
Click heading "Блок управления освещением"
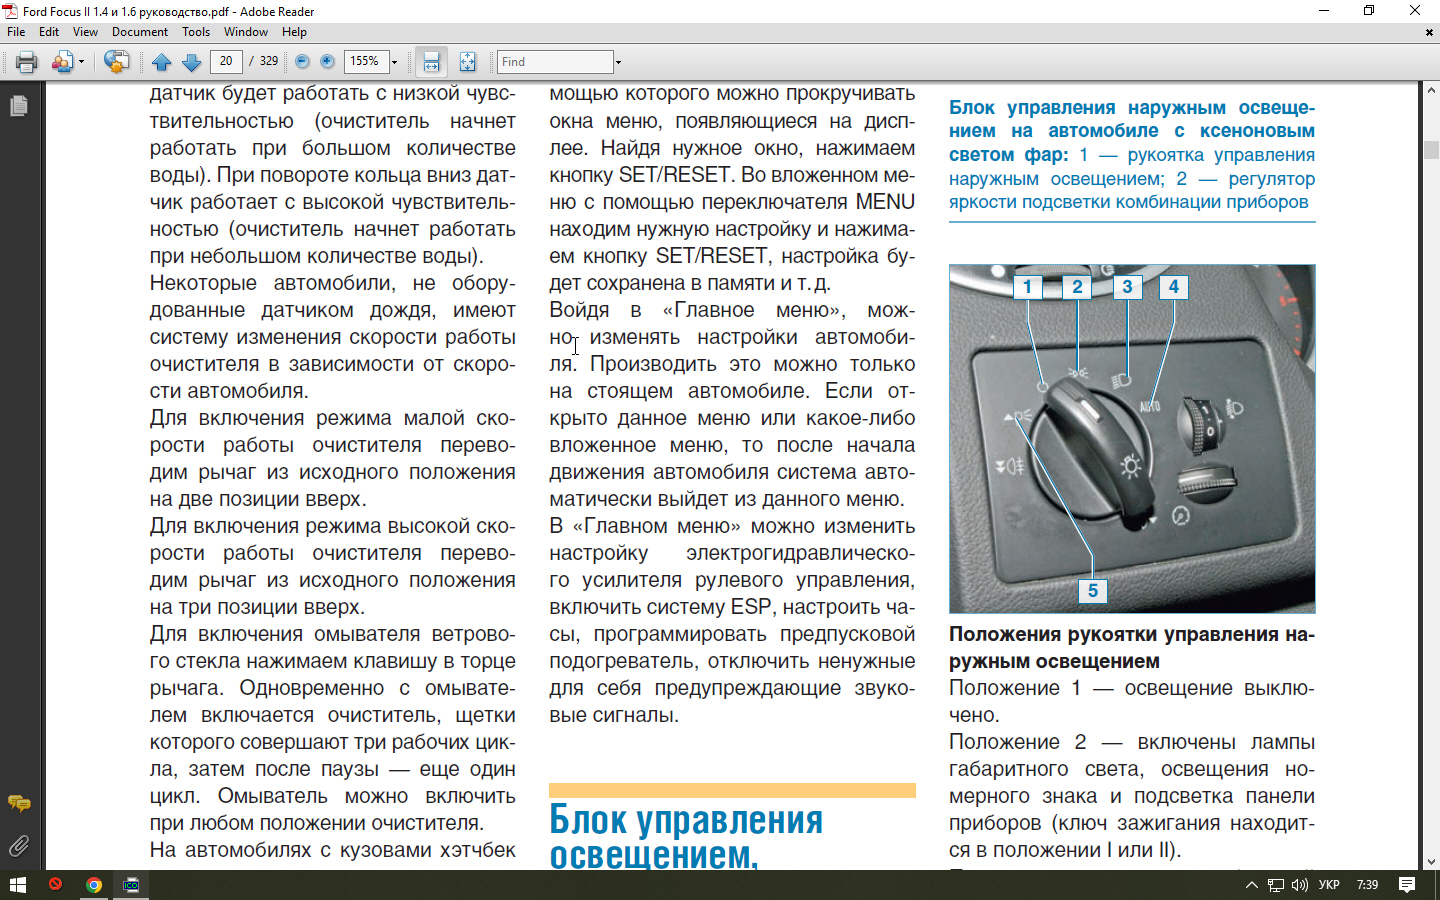point(686,836)
